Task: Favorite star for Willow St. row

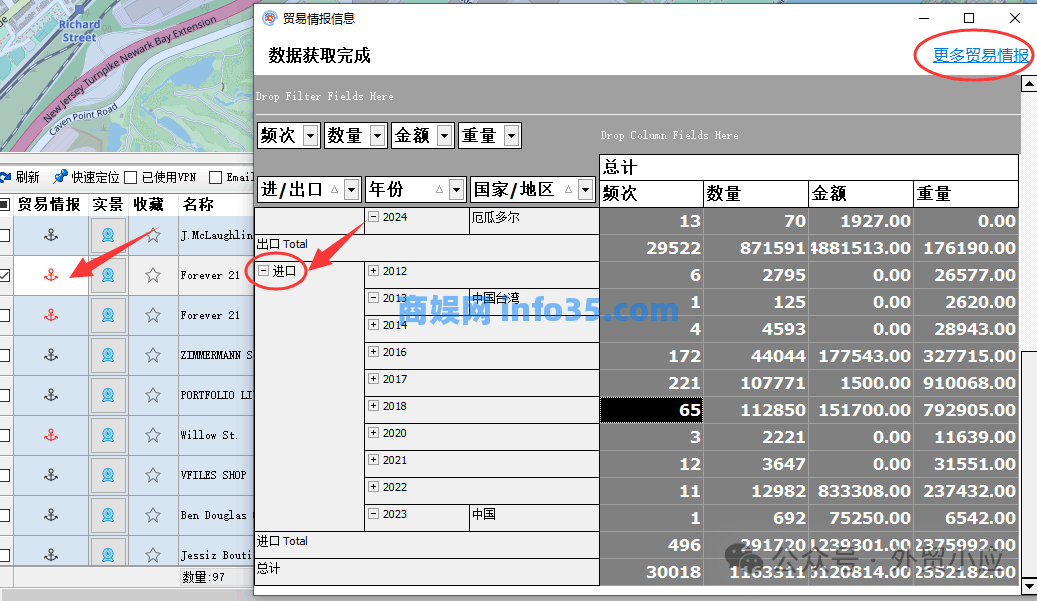Action: click(x=153, y=435)
